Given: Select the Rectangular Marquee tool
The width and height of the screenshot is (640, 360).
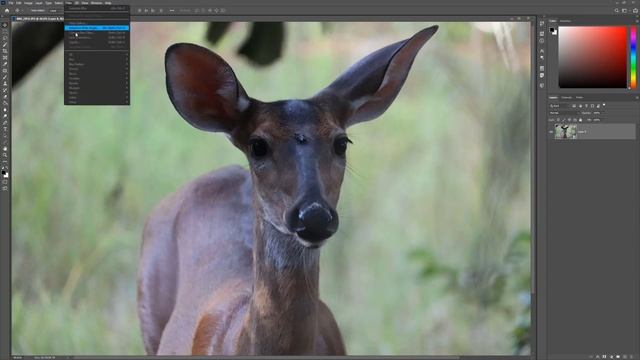Looking at the screenshot, I should click(5, 31).
